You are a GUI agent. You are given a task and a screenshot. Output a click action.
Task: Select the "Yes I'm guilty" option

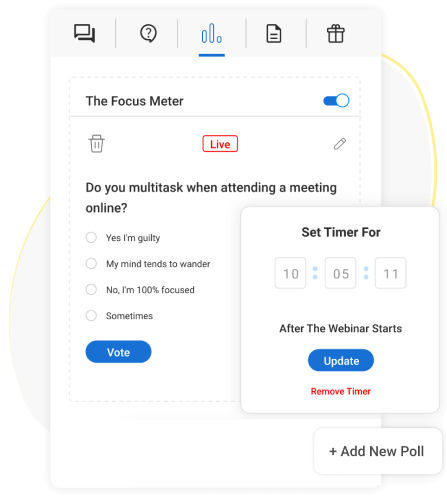tap(91, 238)
